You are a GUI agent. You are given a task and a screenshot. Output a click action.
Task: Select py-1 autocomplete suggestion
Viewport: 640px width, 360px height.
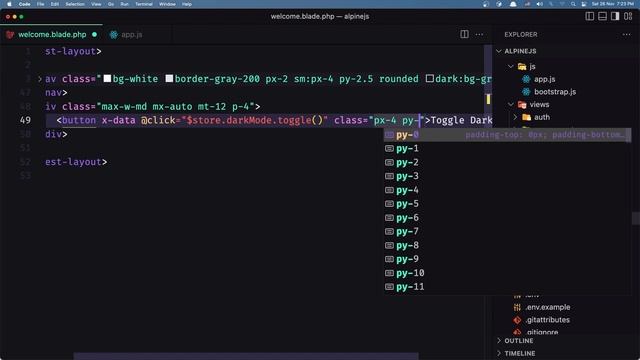coord(507,149)
